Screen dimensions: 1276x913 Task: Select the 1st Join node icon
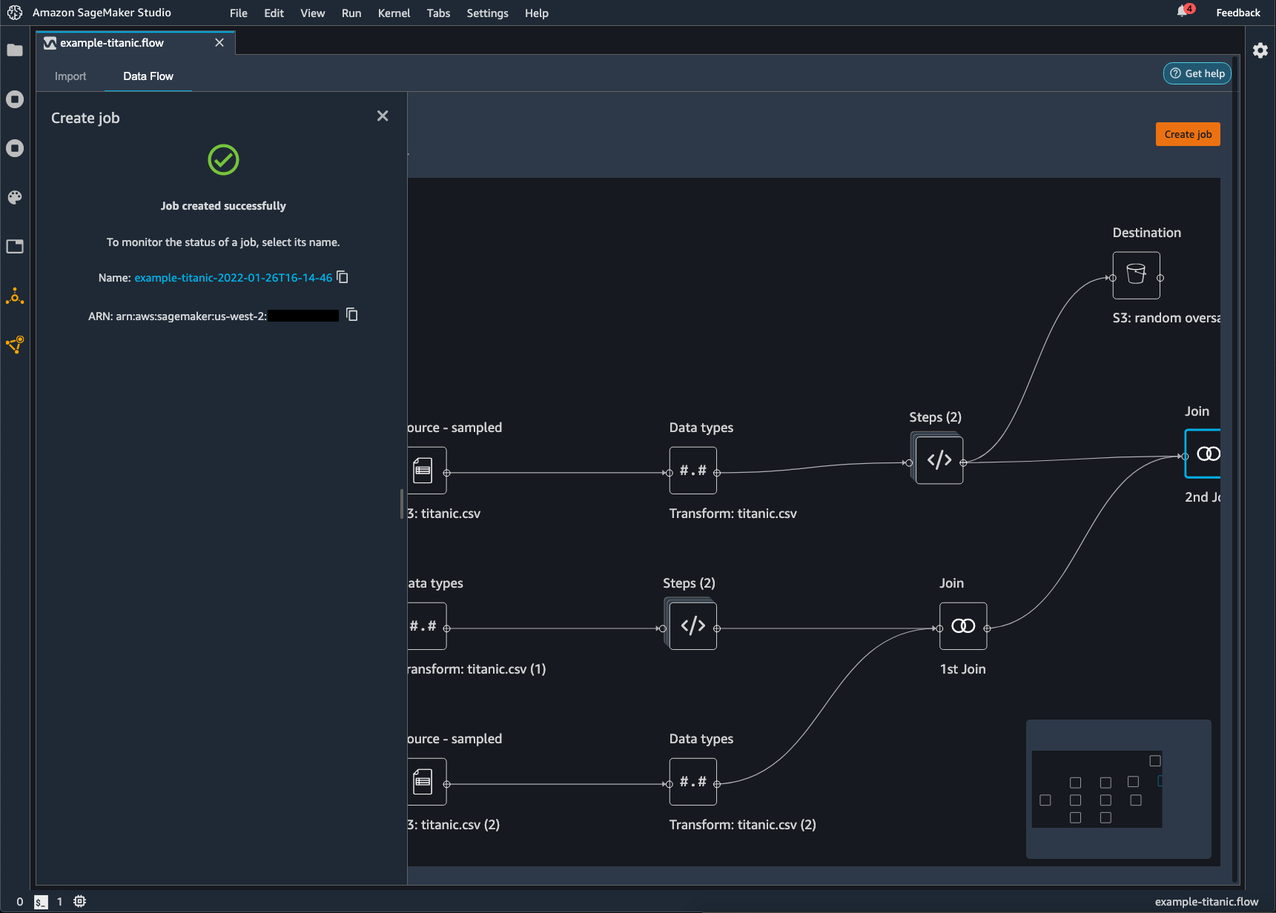click(963, 626)
